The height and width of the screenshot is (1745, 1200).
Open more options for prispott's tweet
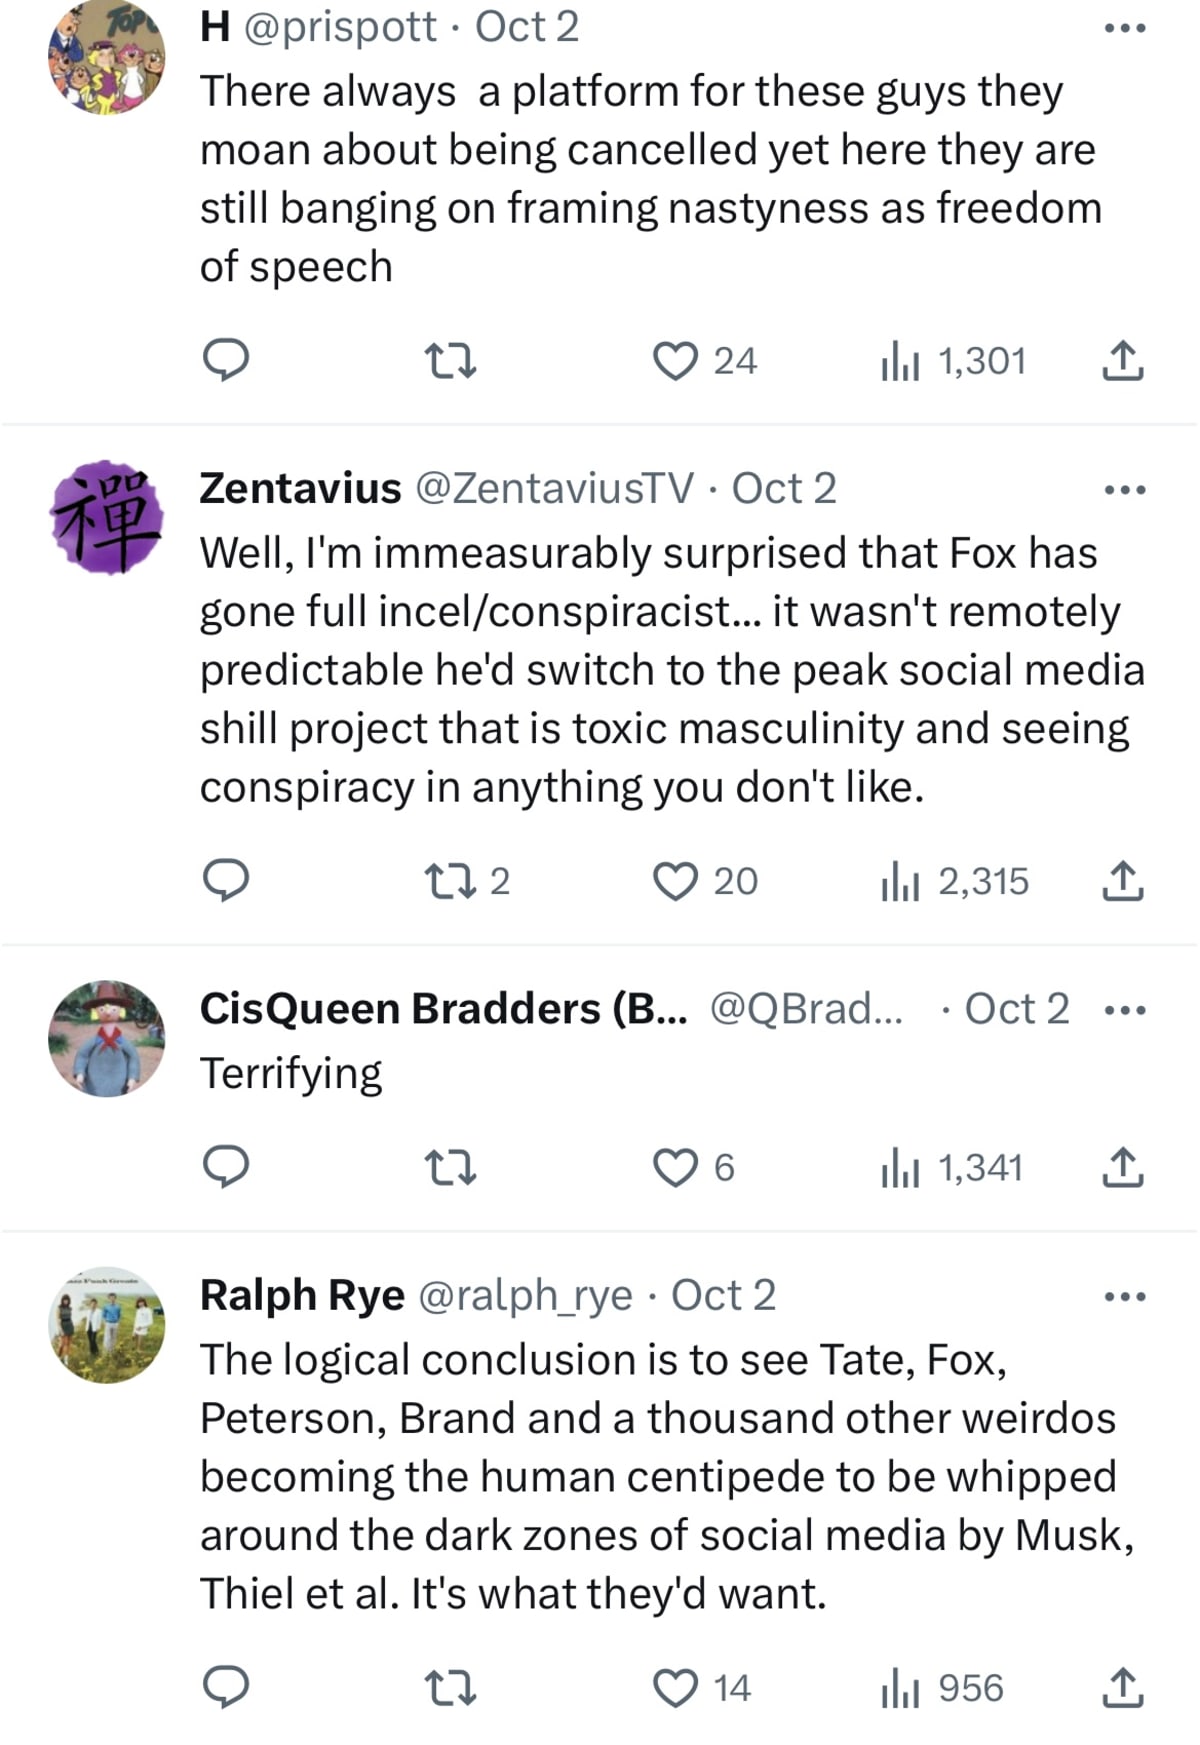pyautogui.click(x=1125, y=28)
